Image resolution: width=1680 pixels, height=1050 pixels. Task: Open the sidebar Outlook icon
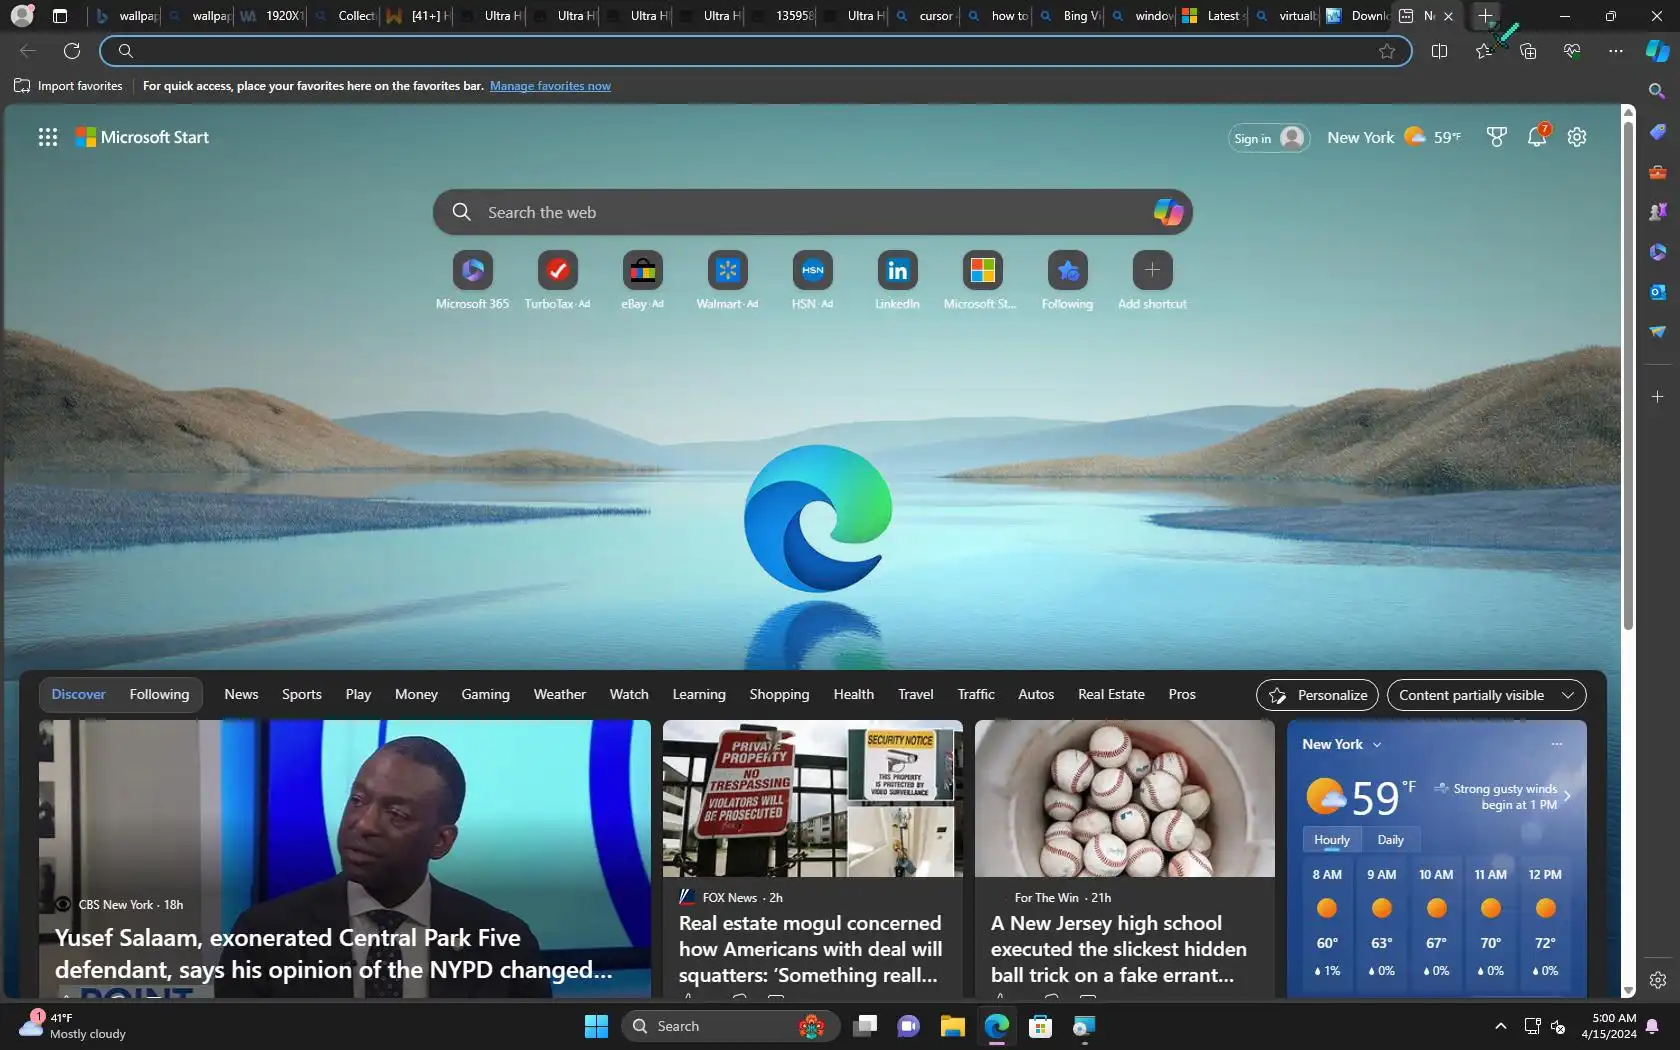pyautogui.click(x=1657, y=292)
